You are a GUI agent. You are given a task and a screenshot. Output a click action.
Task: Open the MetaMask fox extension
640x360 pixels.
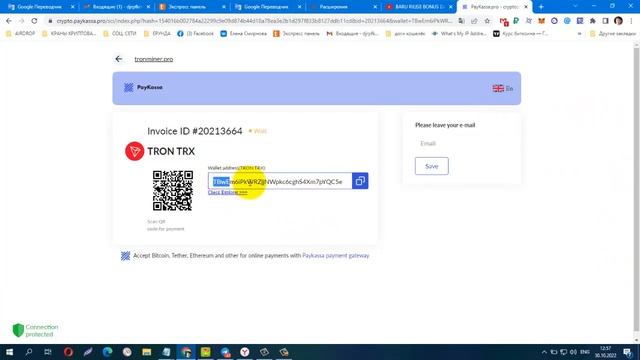(x=541, y=21)
